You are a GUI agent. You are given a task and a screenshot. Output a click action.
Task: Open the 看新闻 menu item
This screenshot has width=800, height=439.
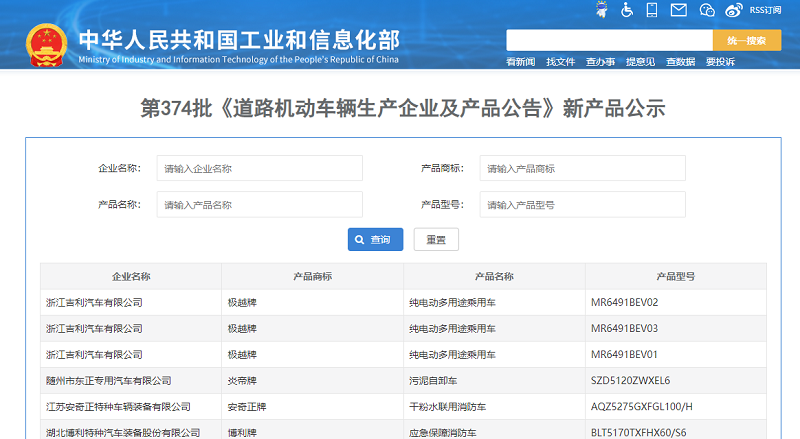tap(520, 62)
